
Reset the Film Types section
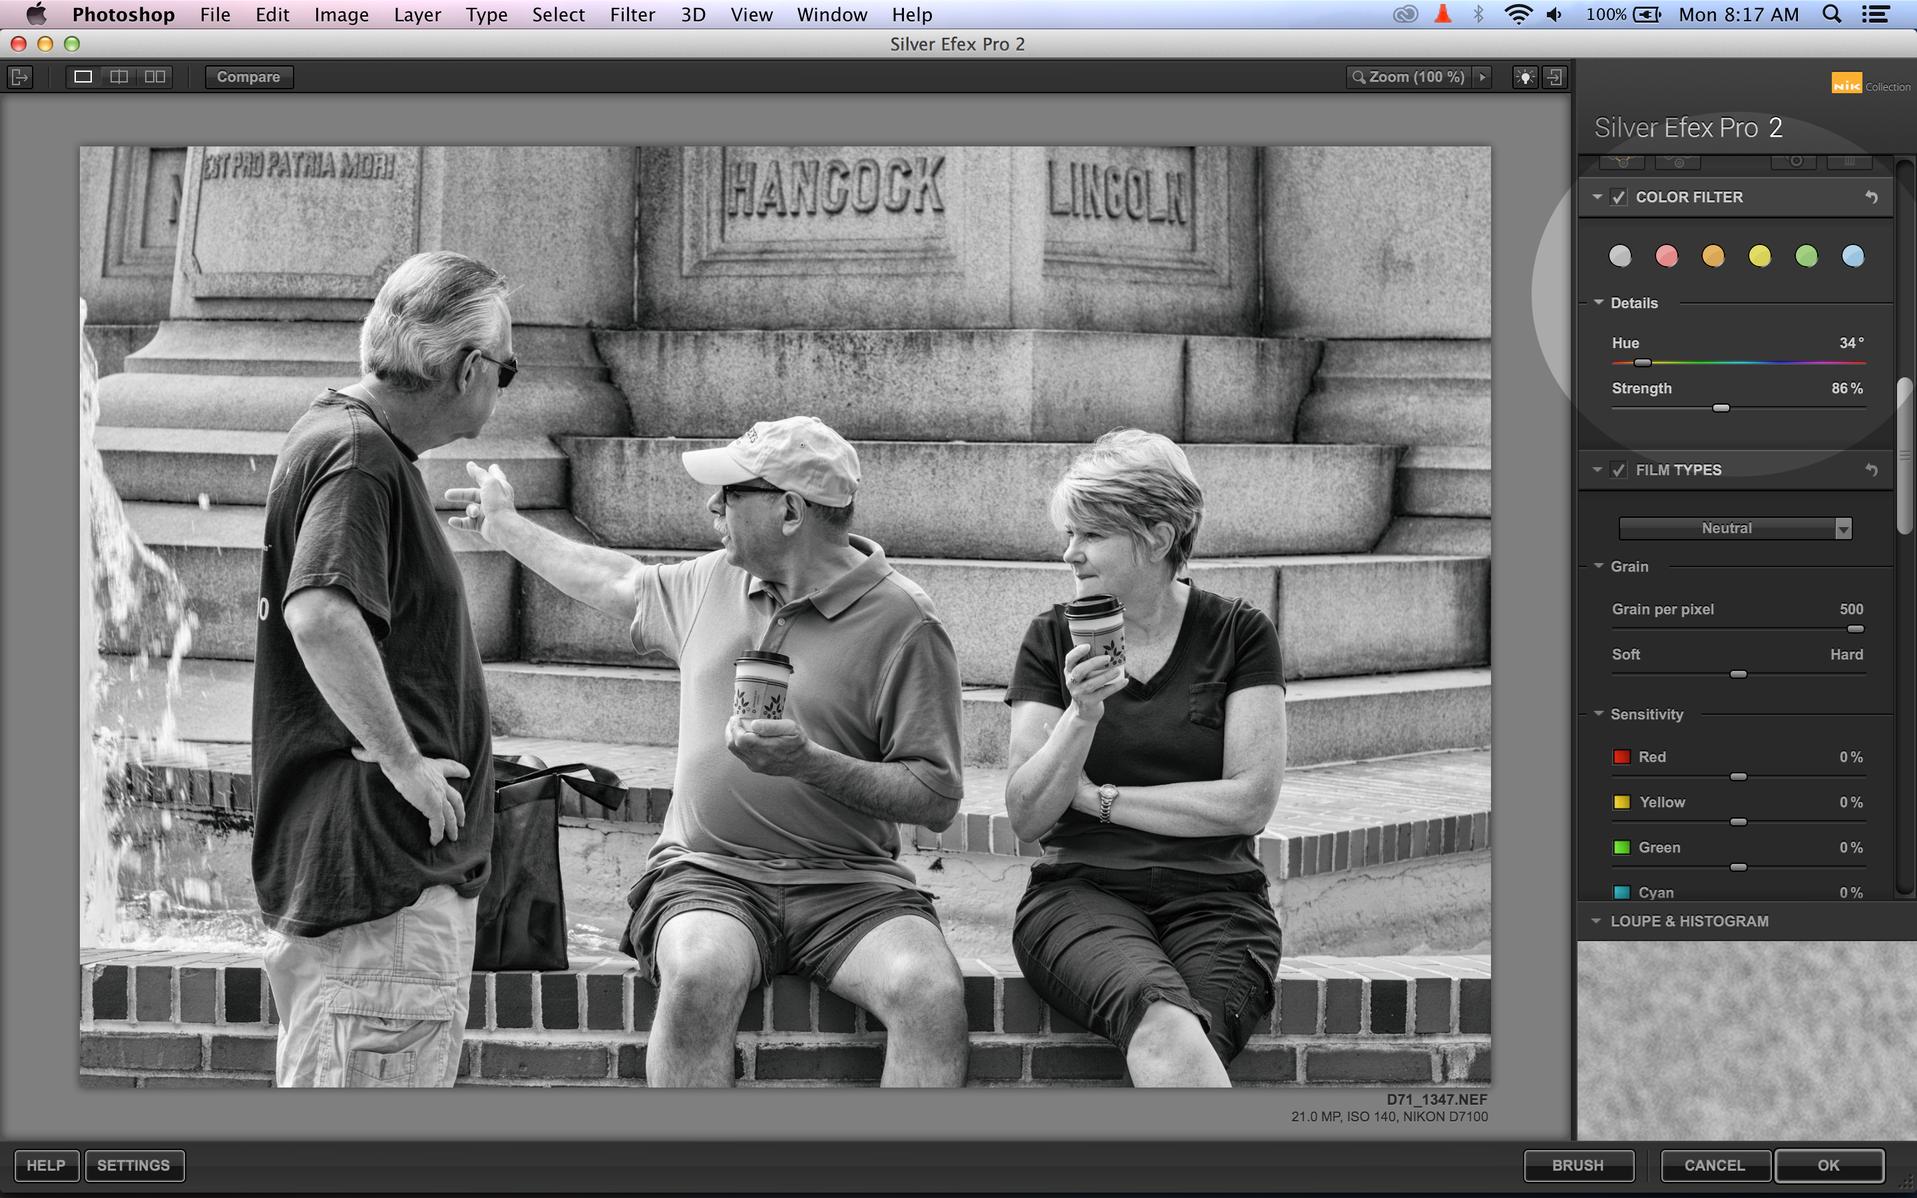click(1871, 470)
